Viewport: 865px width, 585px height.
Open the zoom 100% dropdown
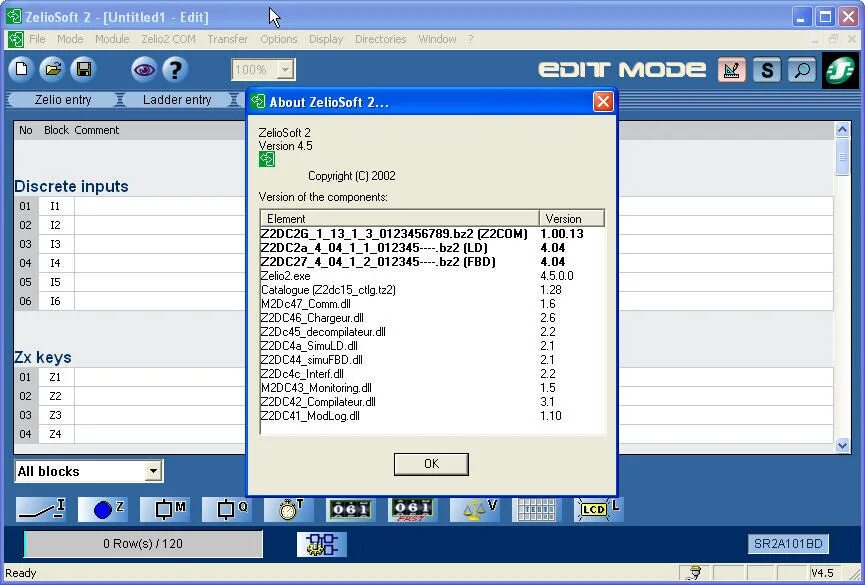tap(285, 70)
